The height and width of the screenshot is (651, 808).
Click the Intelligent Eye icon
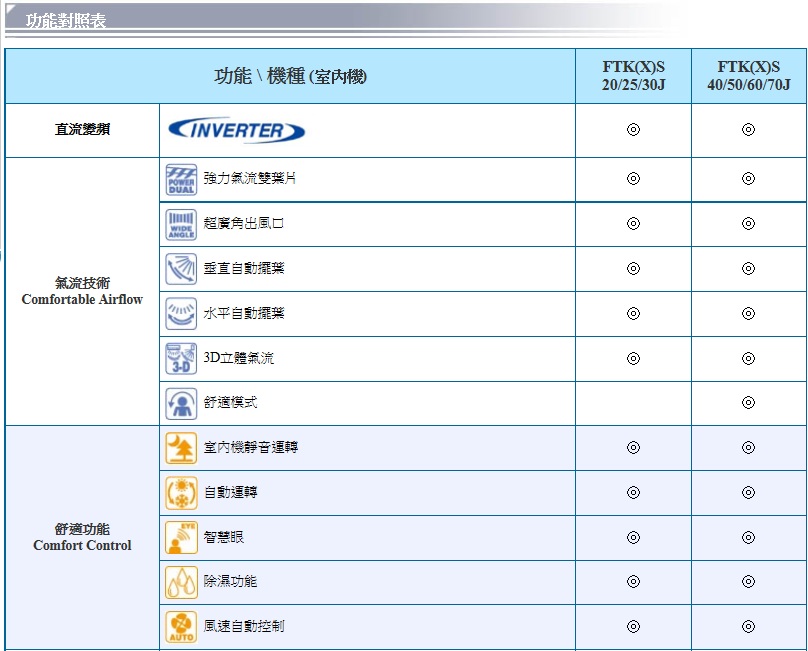click(181, 537)
